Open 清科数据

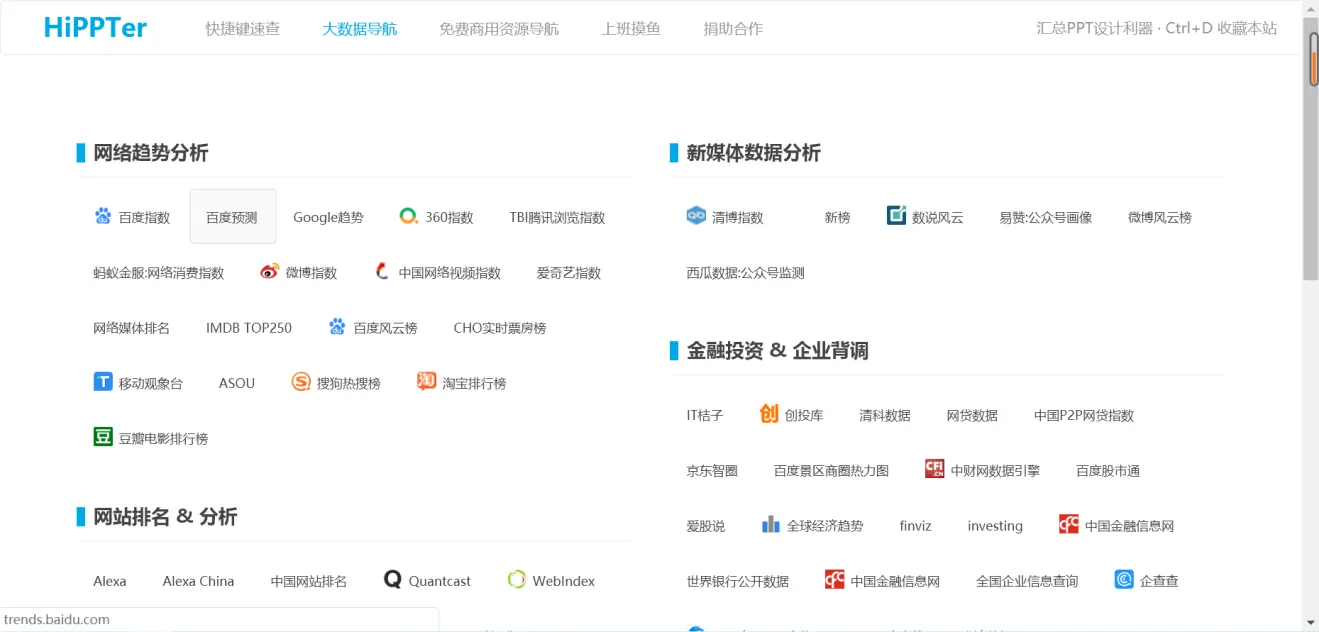click(x=885, y=415)
